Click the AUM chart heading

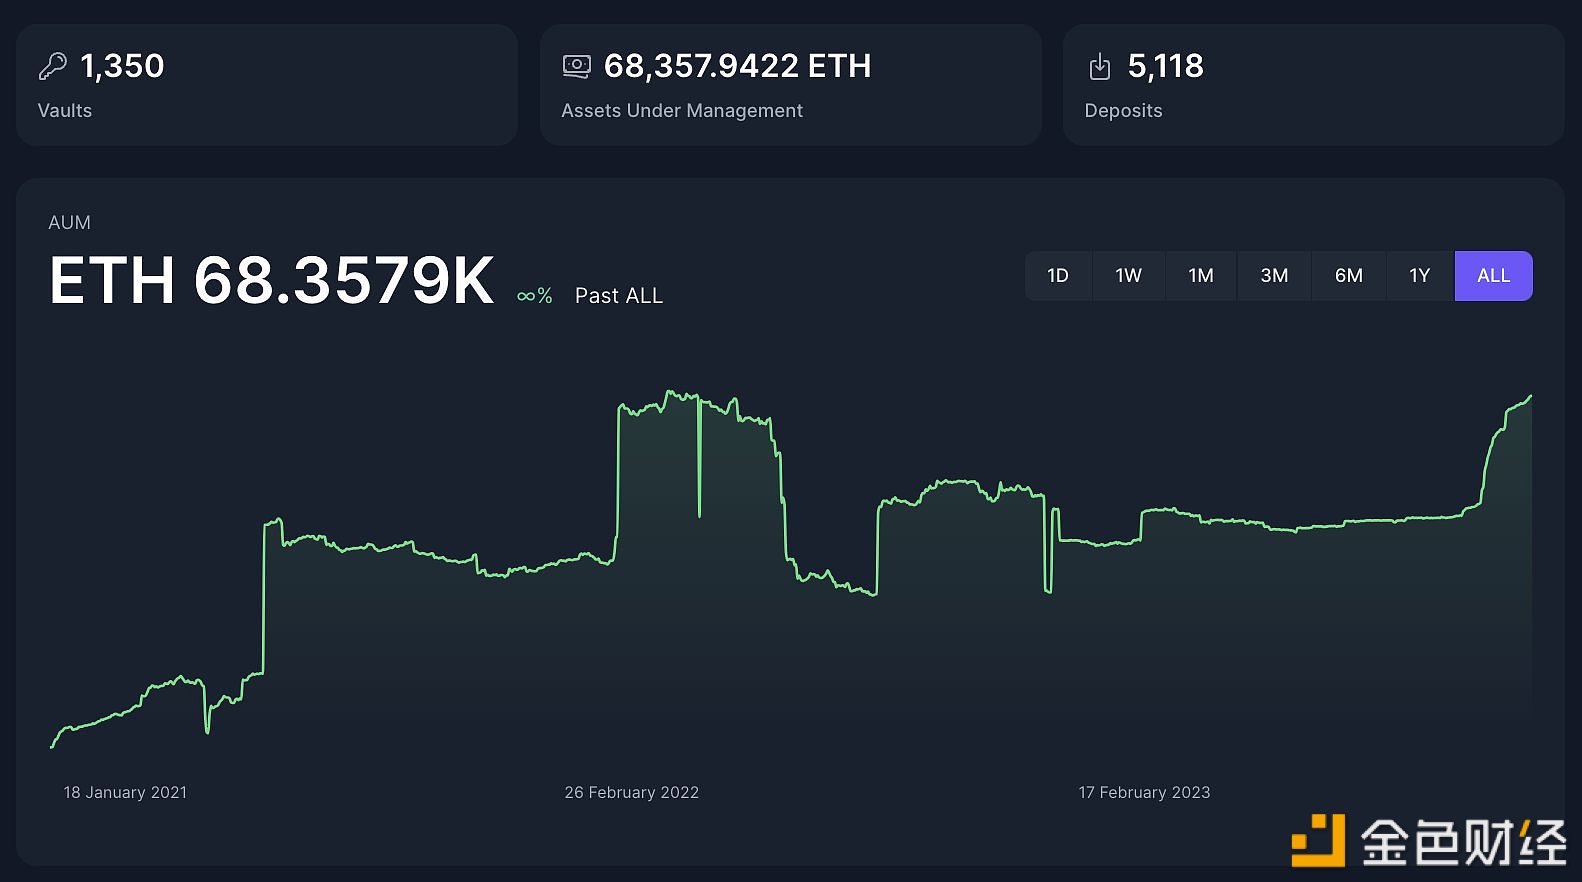click(69, 223)
